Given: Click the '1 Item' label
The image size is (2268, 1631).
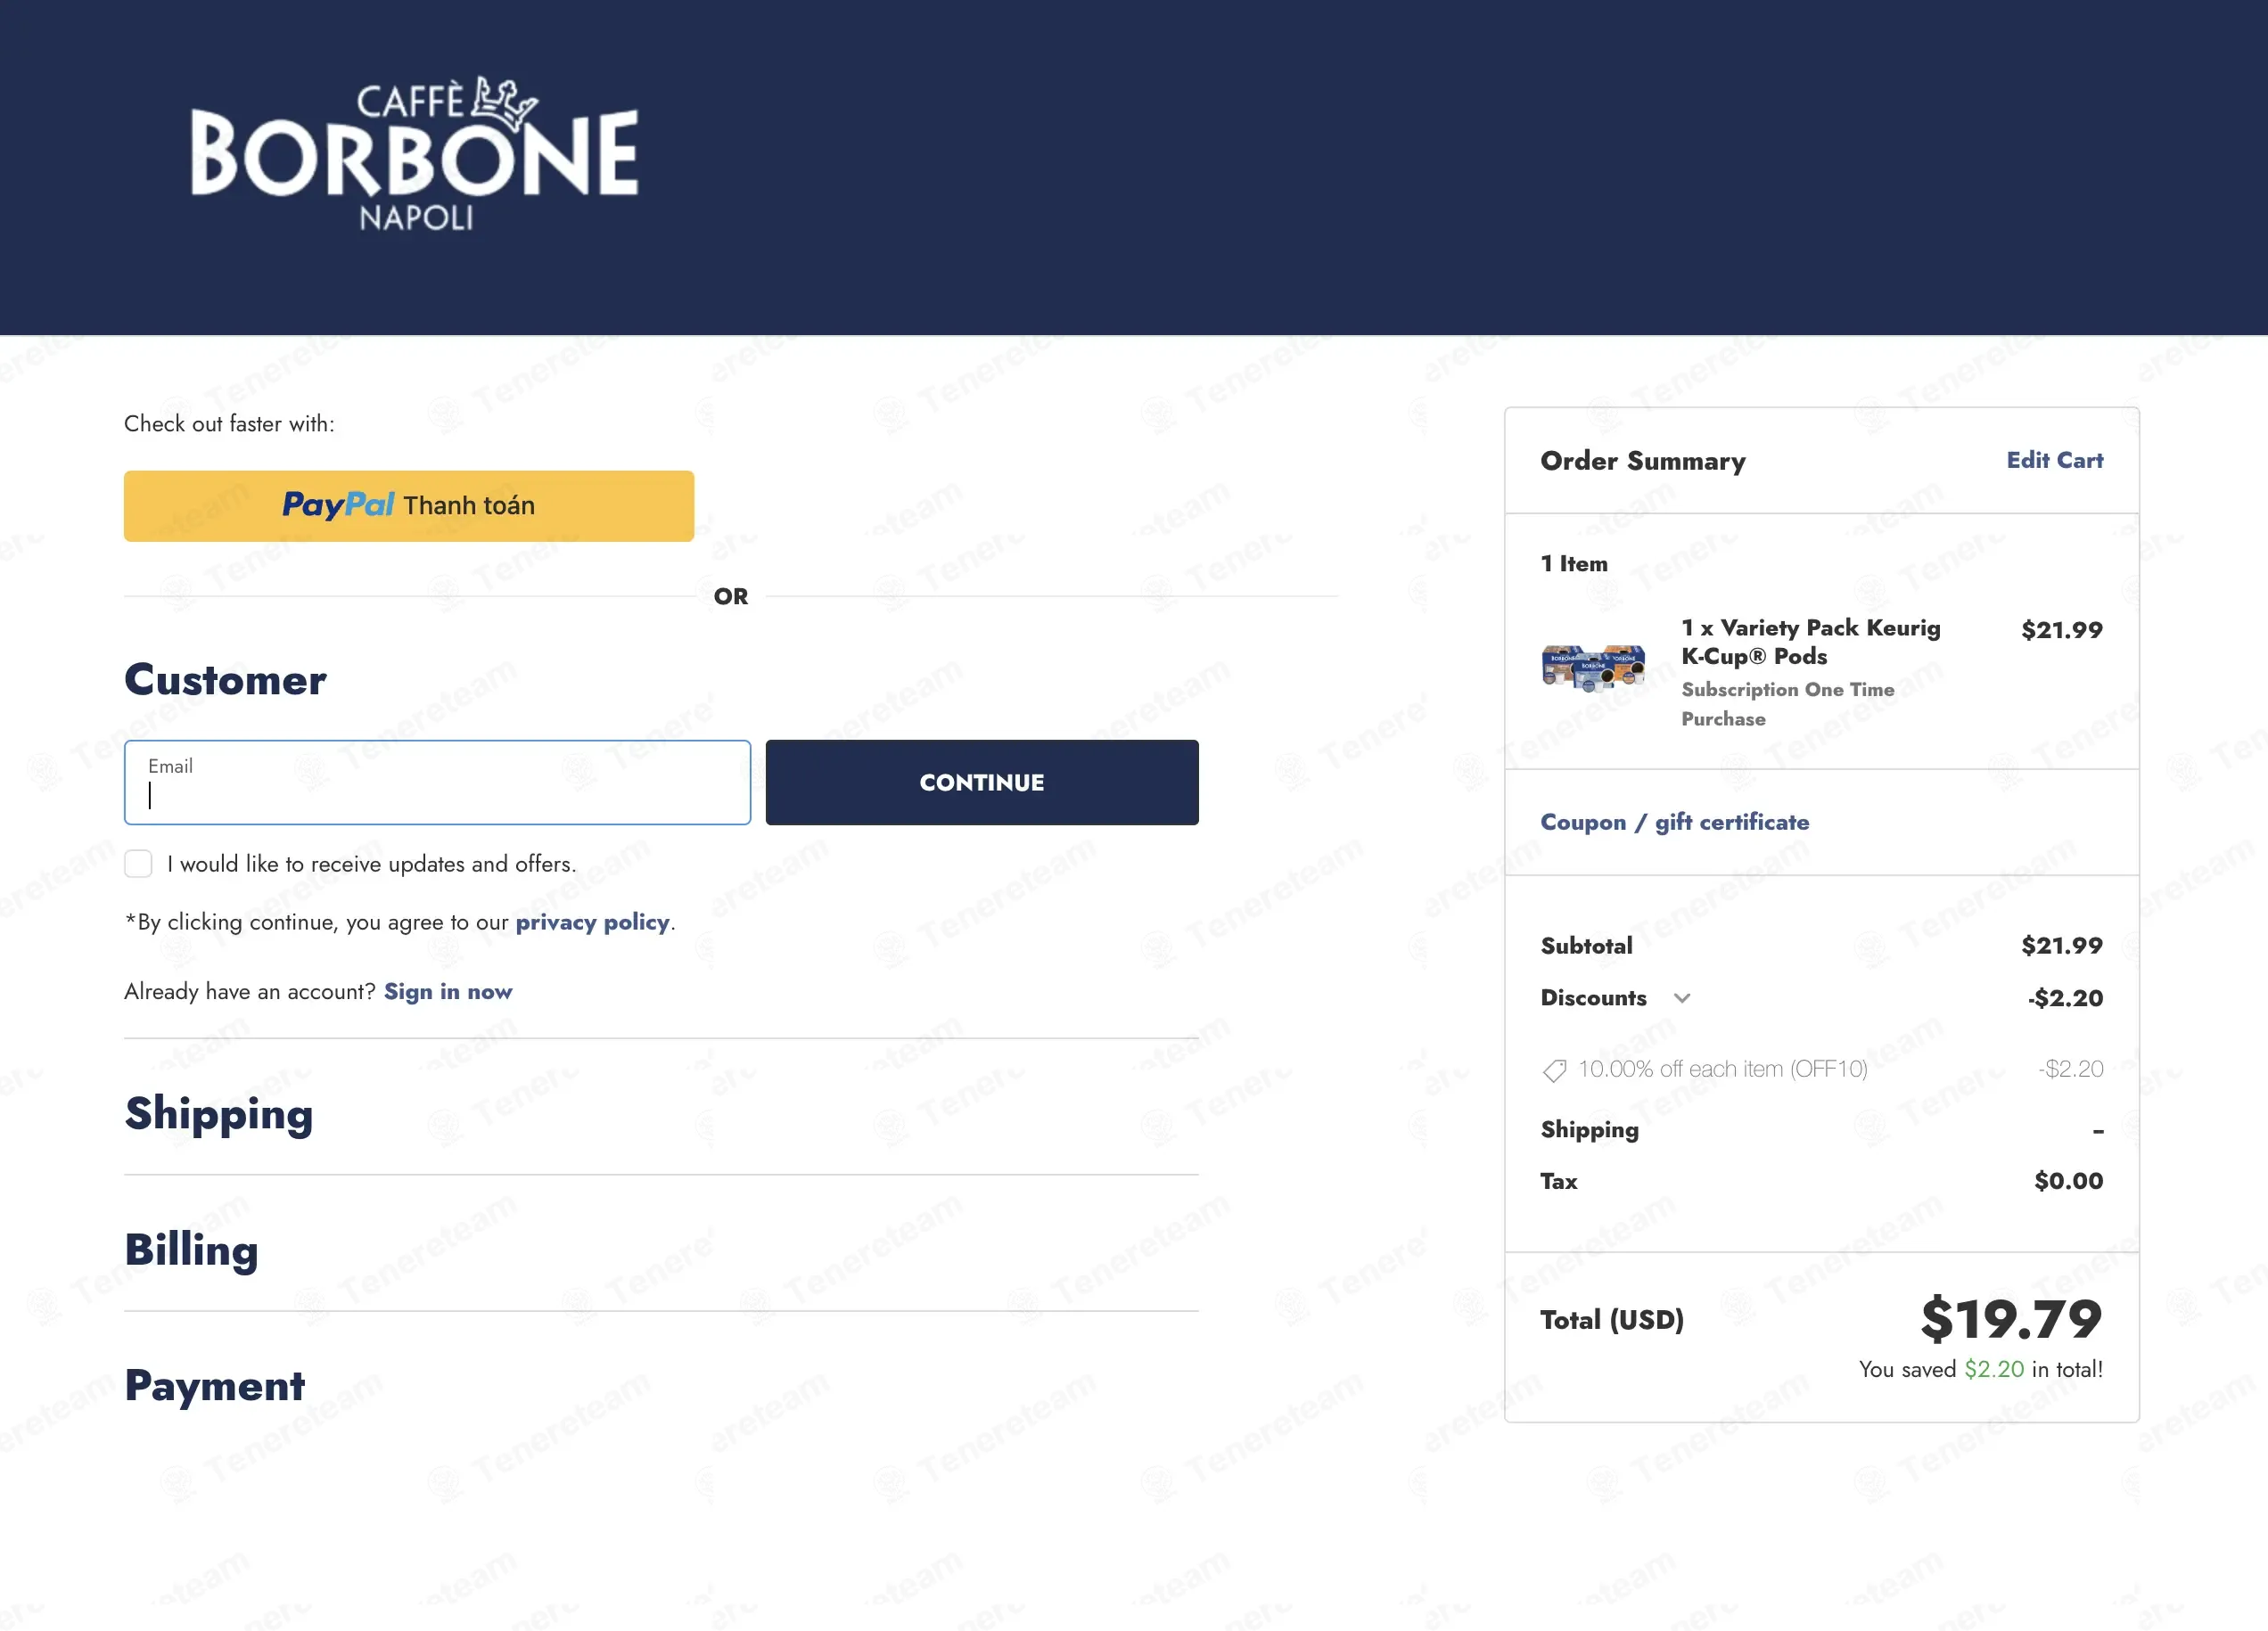Looking at the screenshot, I should click(x=1574, y=564).
